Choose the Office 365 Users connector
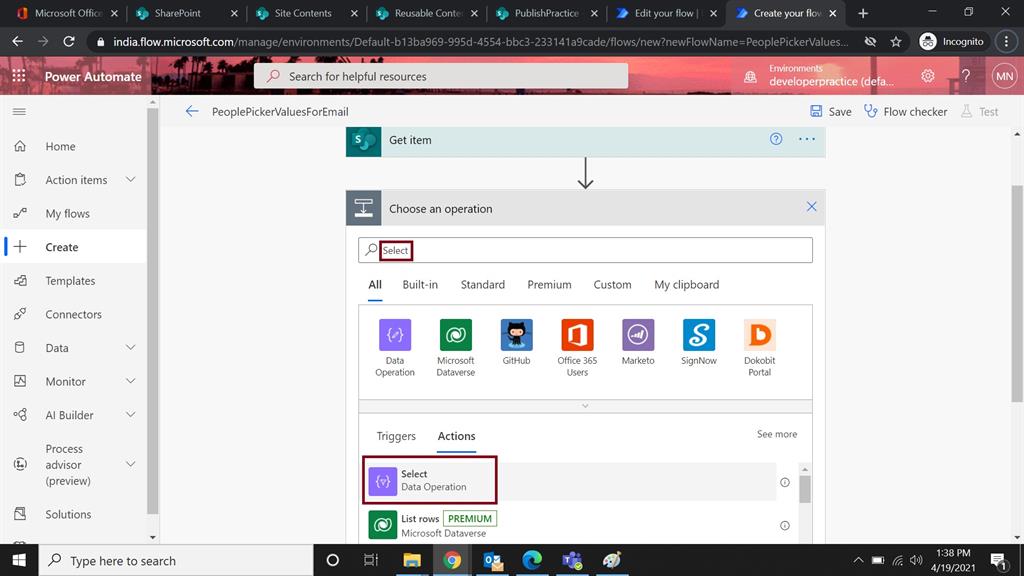The width and height of the screenshot is (1024, 576). pos(577,335)
